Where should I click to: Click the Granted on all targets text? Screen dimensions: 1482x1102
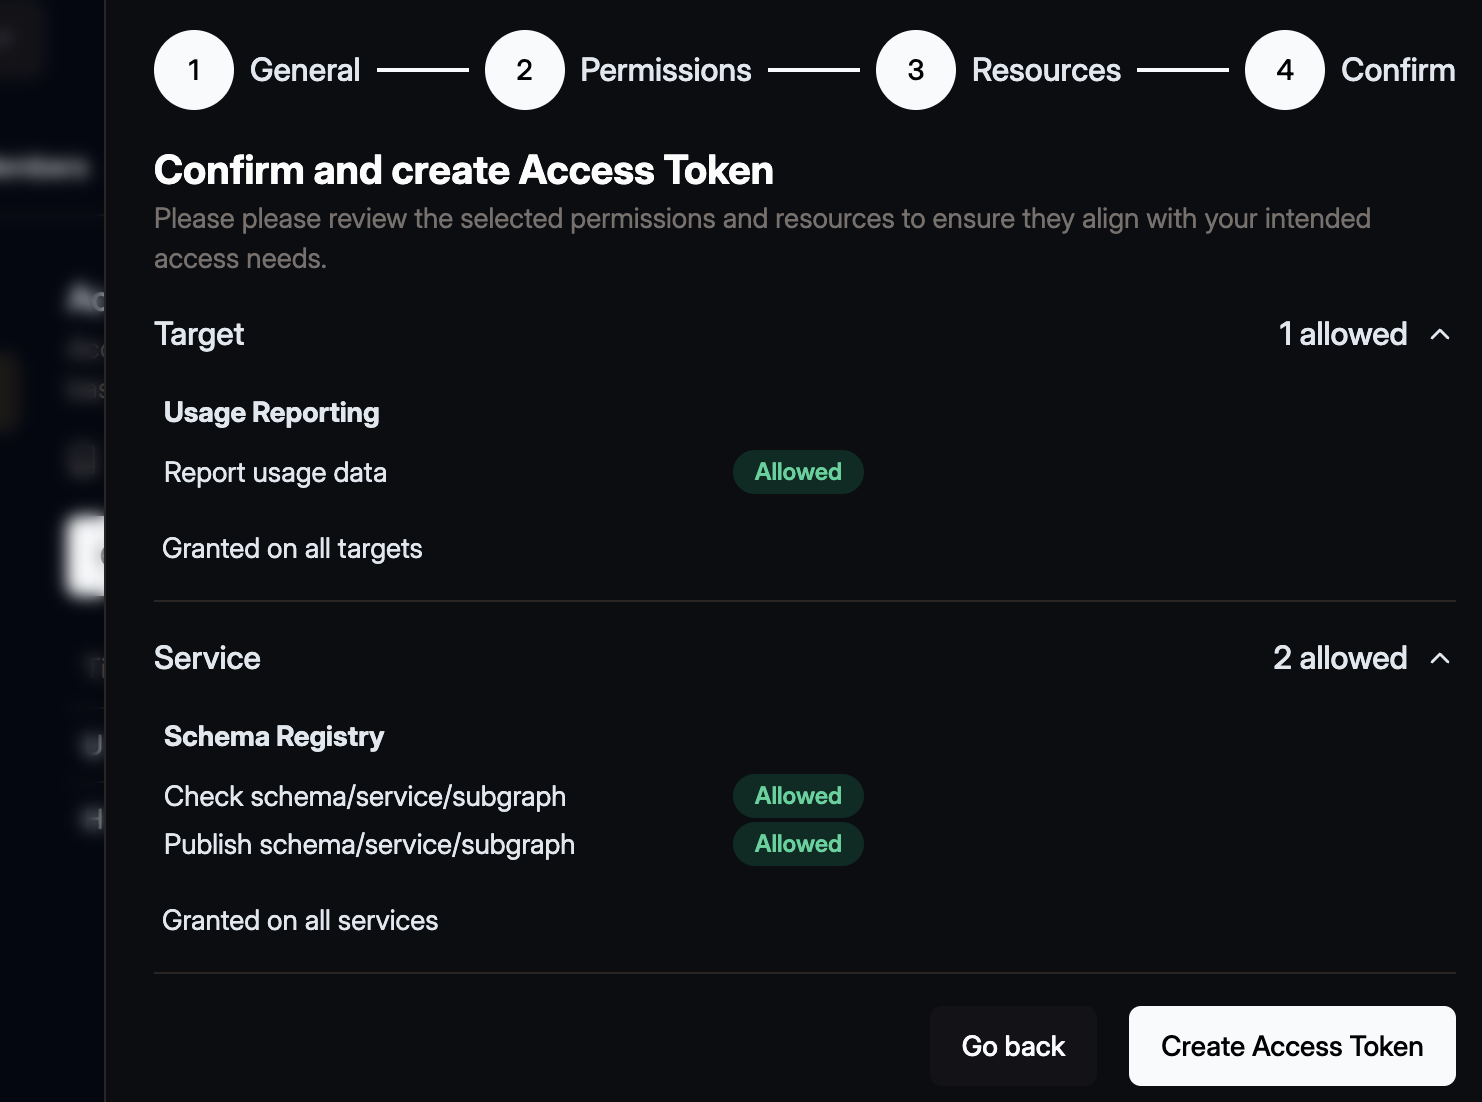(292, 548)
